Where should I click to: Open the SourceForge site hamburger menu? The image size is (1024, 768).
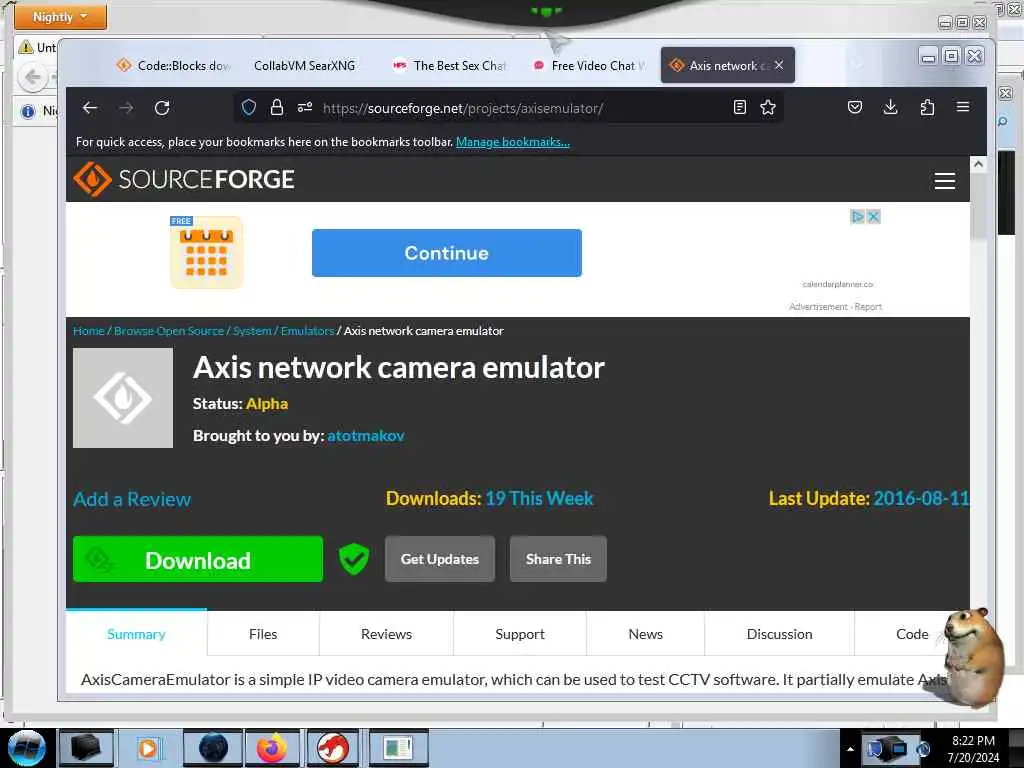pyautogui.click(x=944, y=180)
